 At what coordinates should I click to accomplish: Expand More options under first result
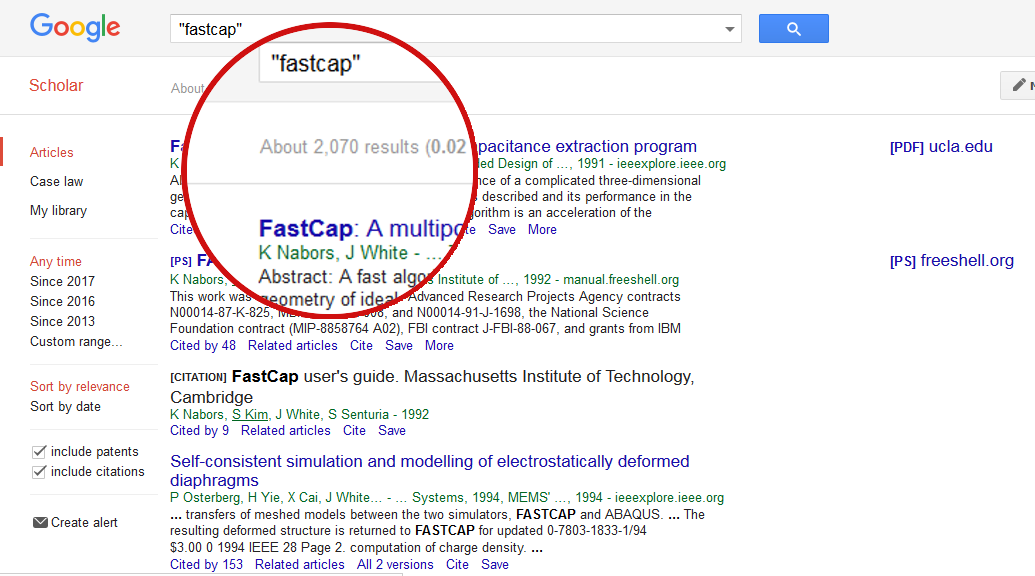pos(542,229)
